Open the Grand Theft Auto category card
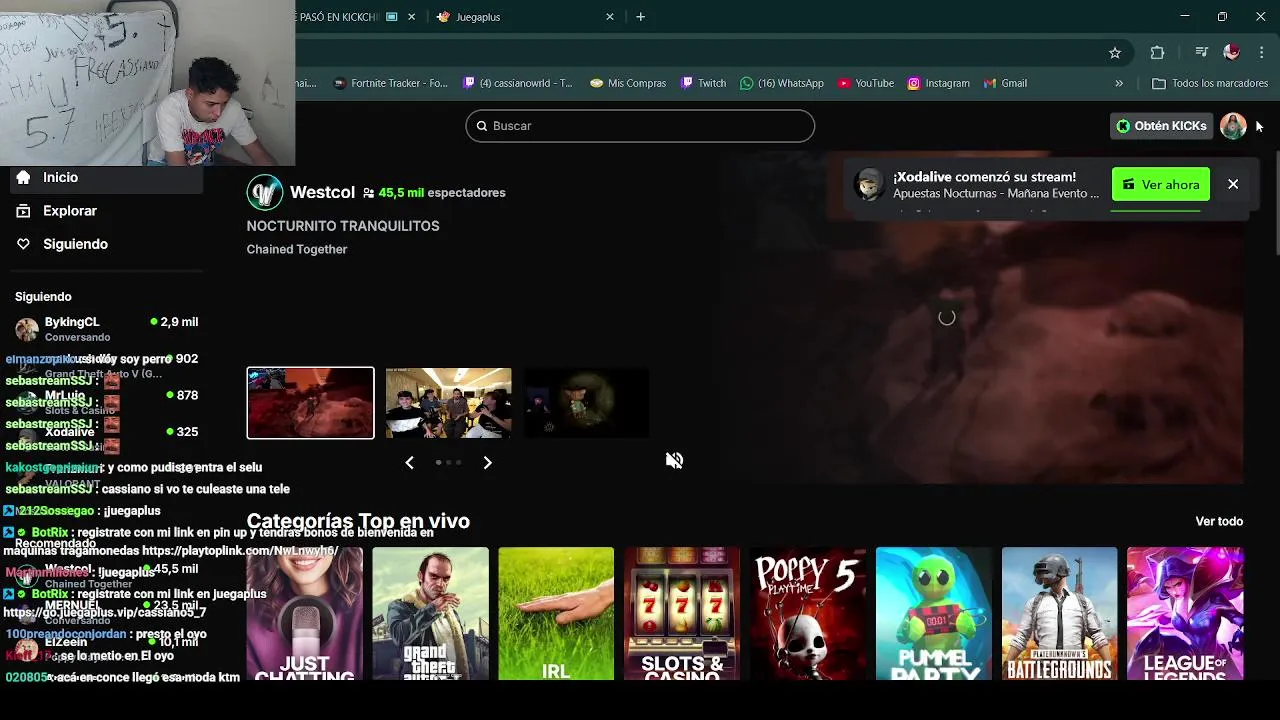 [431, 614]
